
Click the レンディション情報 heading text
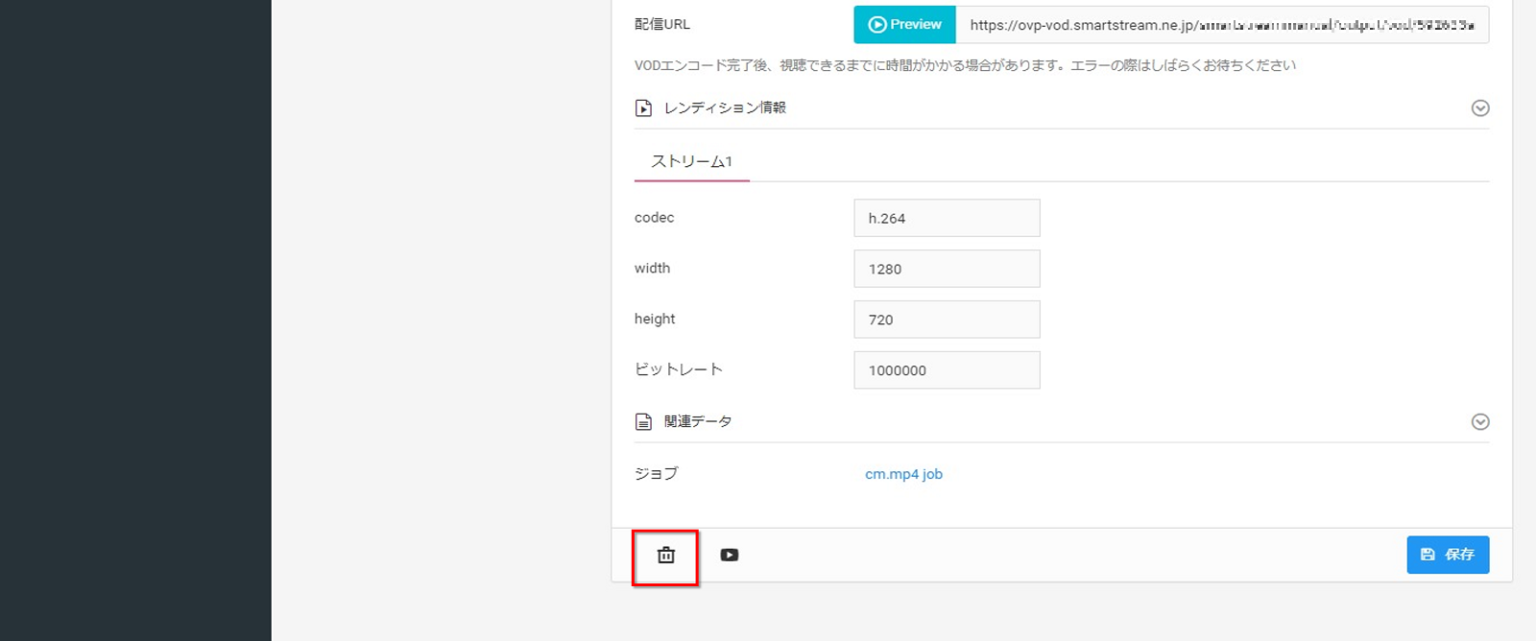(725, 107)
